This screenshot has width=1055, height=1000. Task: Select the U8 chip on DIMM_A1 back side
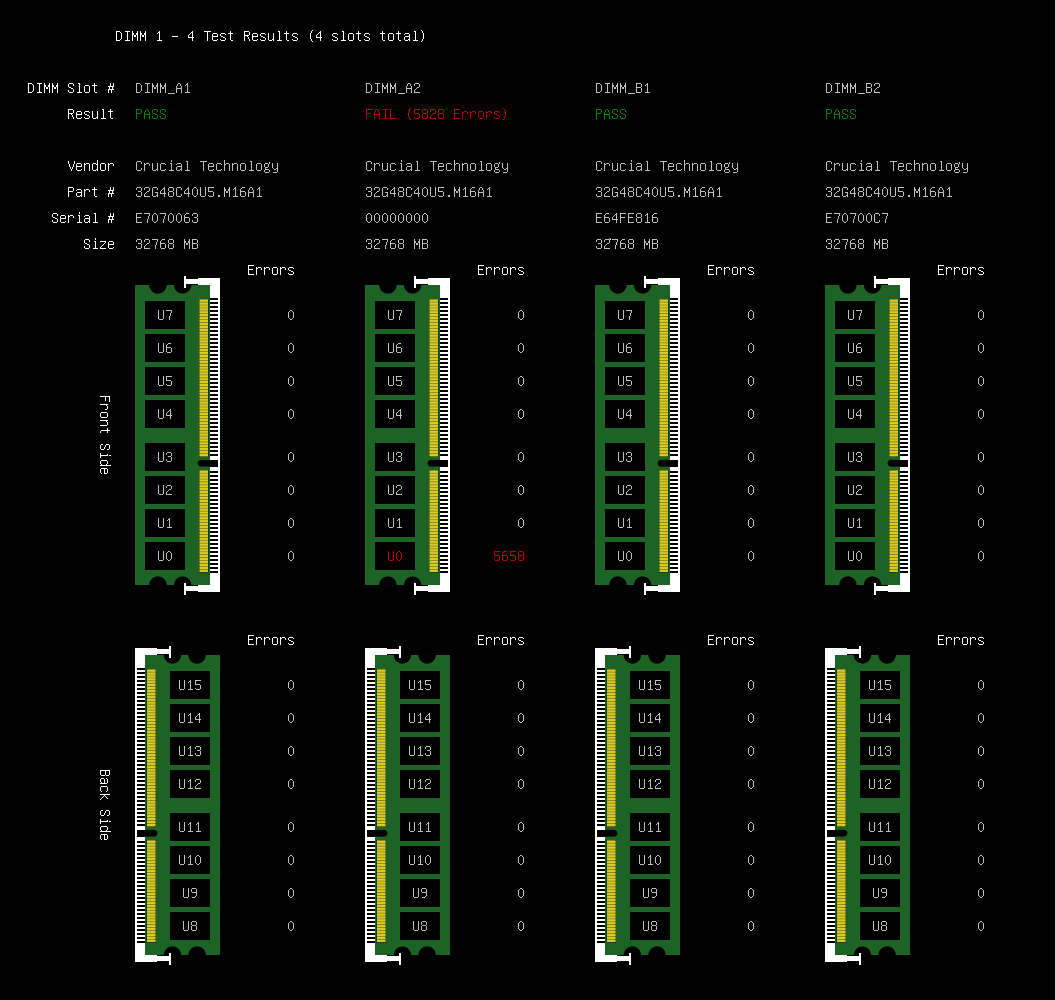(x=190, y=926)
